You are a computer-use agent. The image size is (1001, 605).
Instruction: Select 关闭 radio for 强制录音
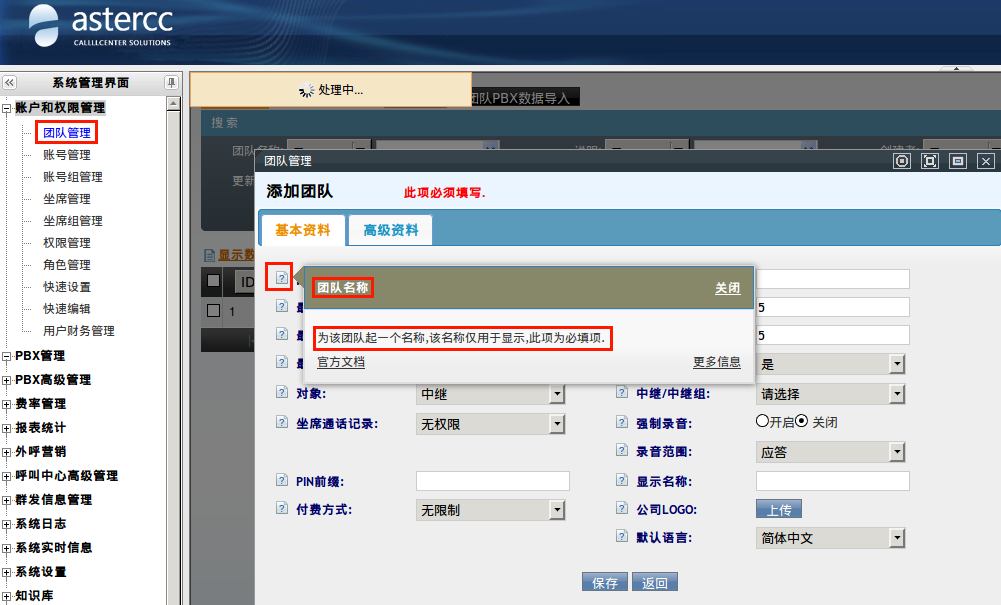pos(802,421)
